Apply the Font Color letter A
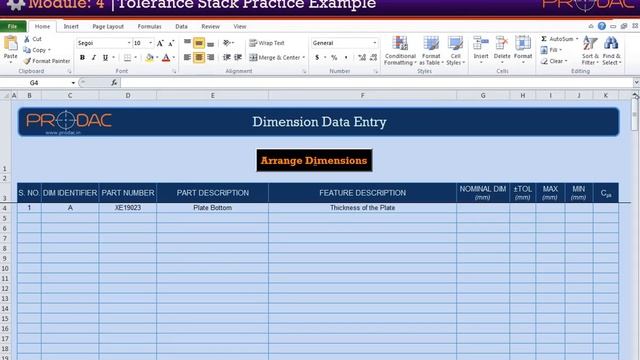 (166, 58)
